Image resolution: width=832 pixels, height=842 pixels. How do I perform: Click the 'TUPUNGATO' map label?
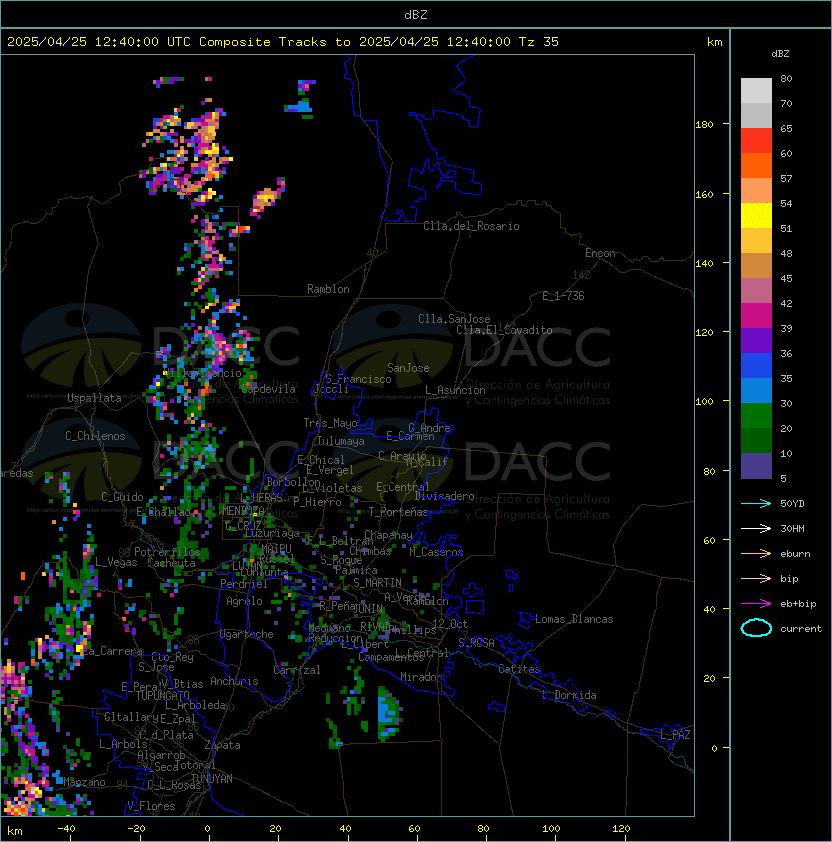(163, 695)
